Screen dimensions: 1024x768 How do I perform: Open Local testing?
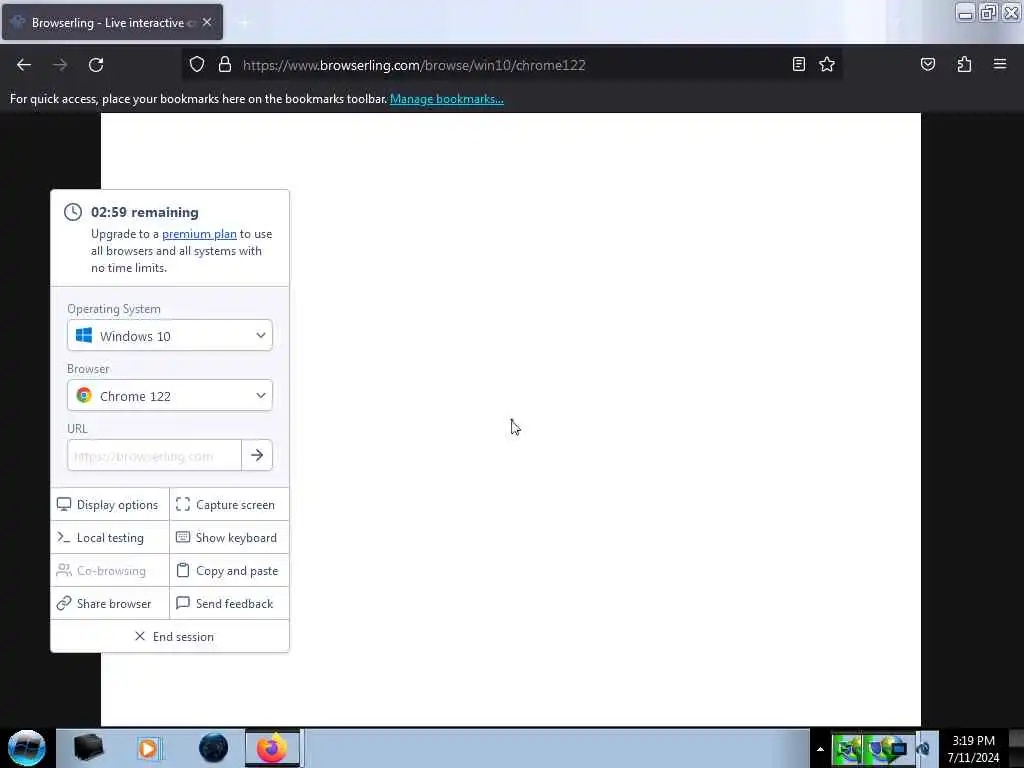[110, 537]
